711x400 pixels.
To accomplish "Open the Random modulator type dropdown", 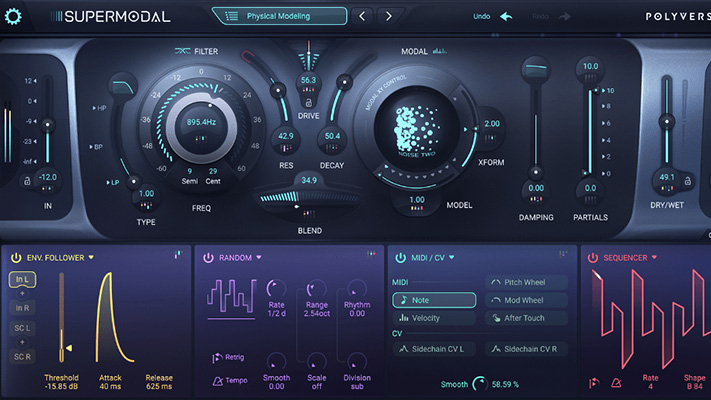I will (259, 257).
